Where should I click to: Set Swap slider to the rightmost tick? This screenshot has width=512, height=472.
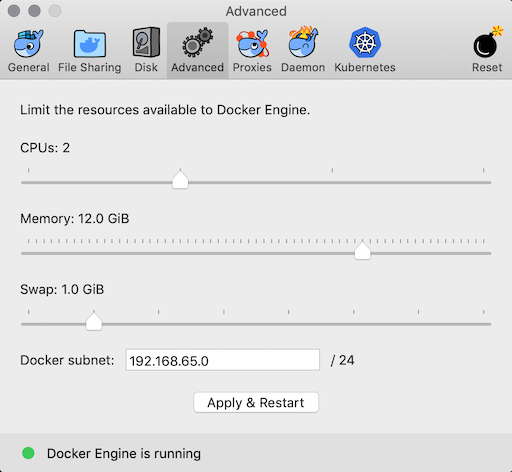click(x=483, y=324)
